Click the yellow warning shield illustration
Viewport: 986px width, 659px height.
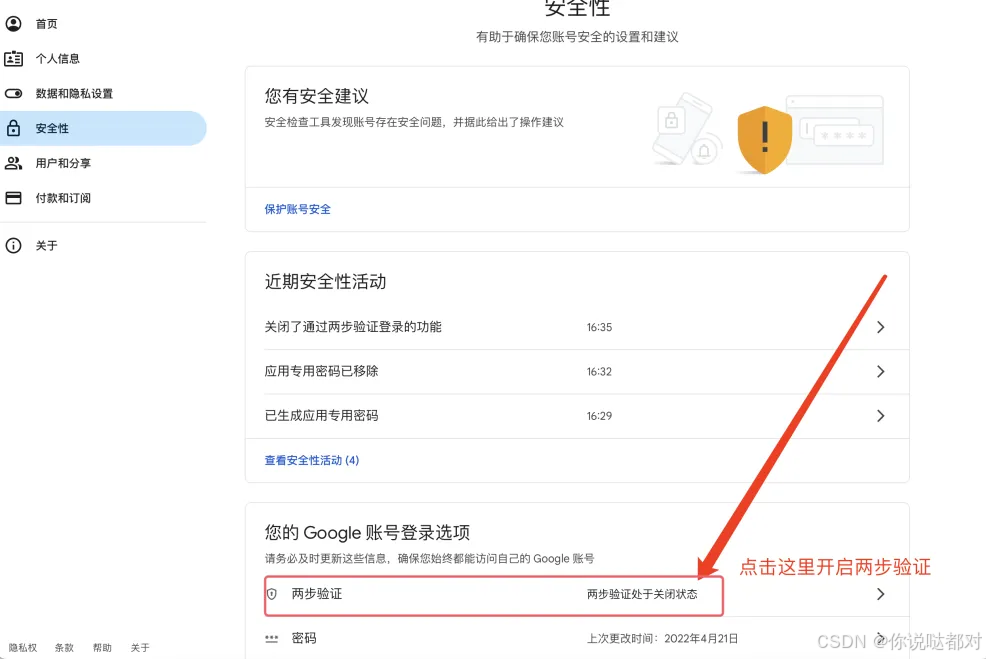764,140
